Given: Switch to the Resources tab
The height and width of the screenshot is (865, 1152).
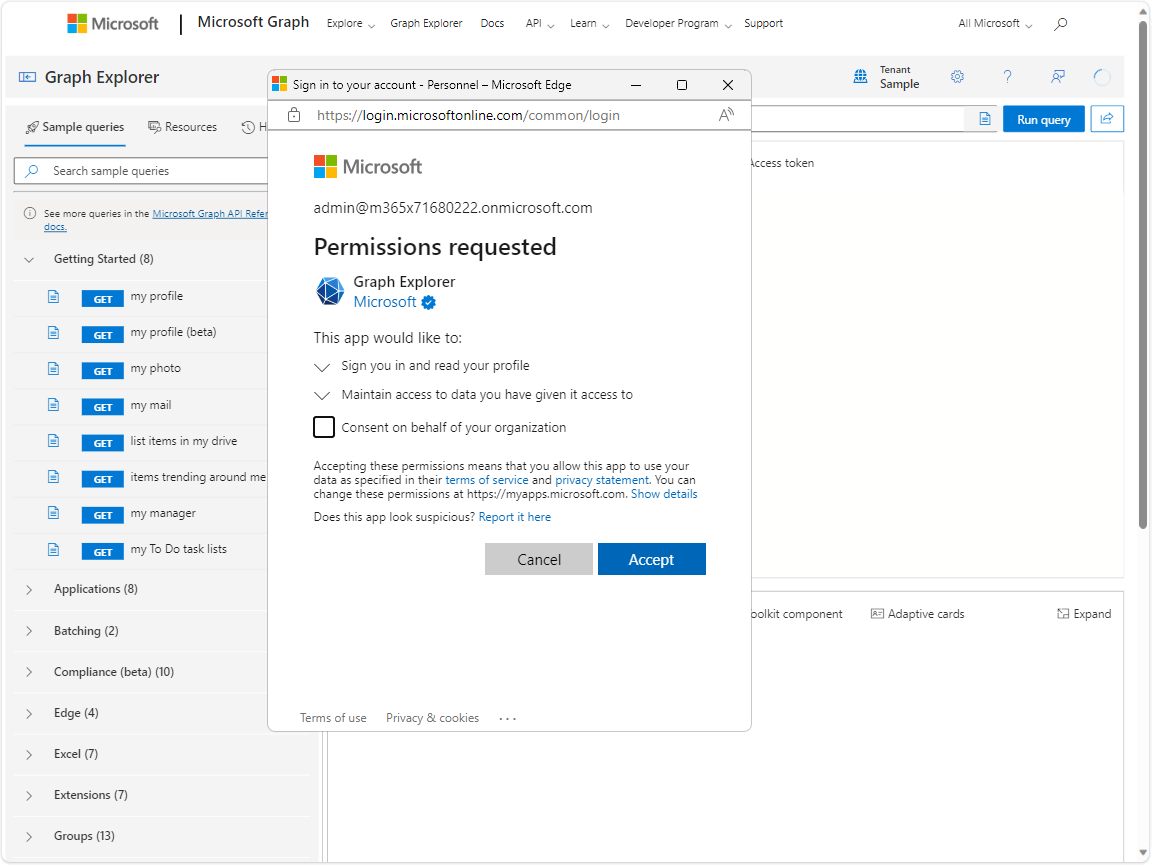Looking at the screenshot, I should coord(182,127).
